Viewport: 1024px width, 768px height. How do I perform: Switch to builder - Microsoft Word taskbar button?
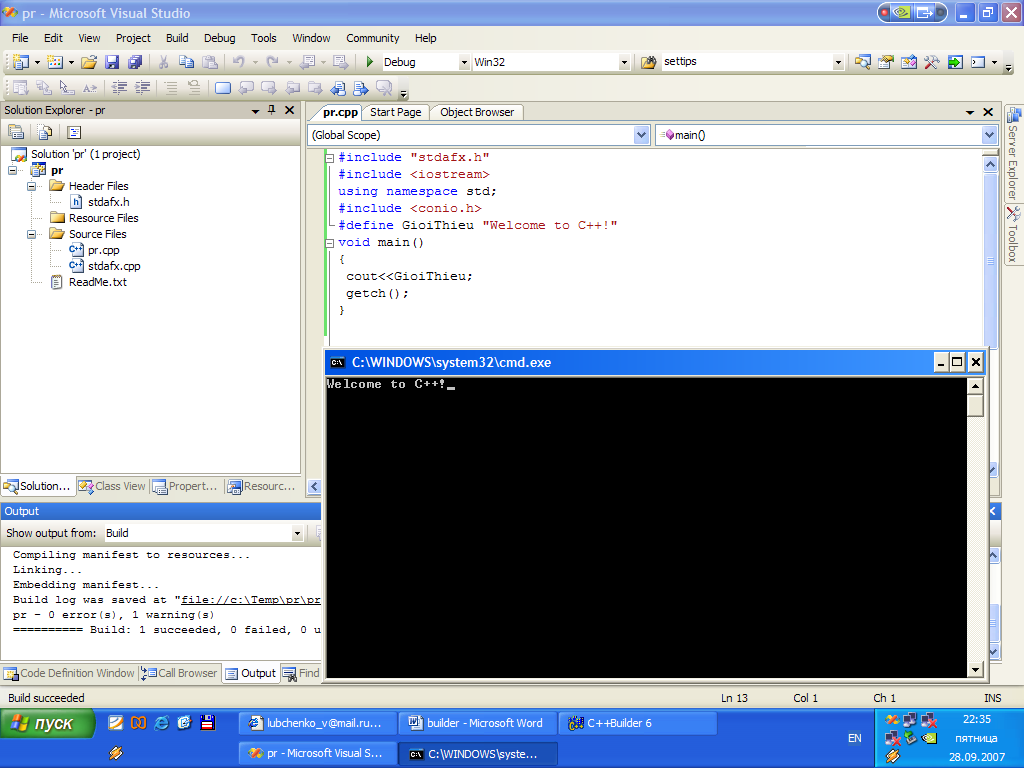tap(477, 724)
